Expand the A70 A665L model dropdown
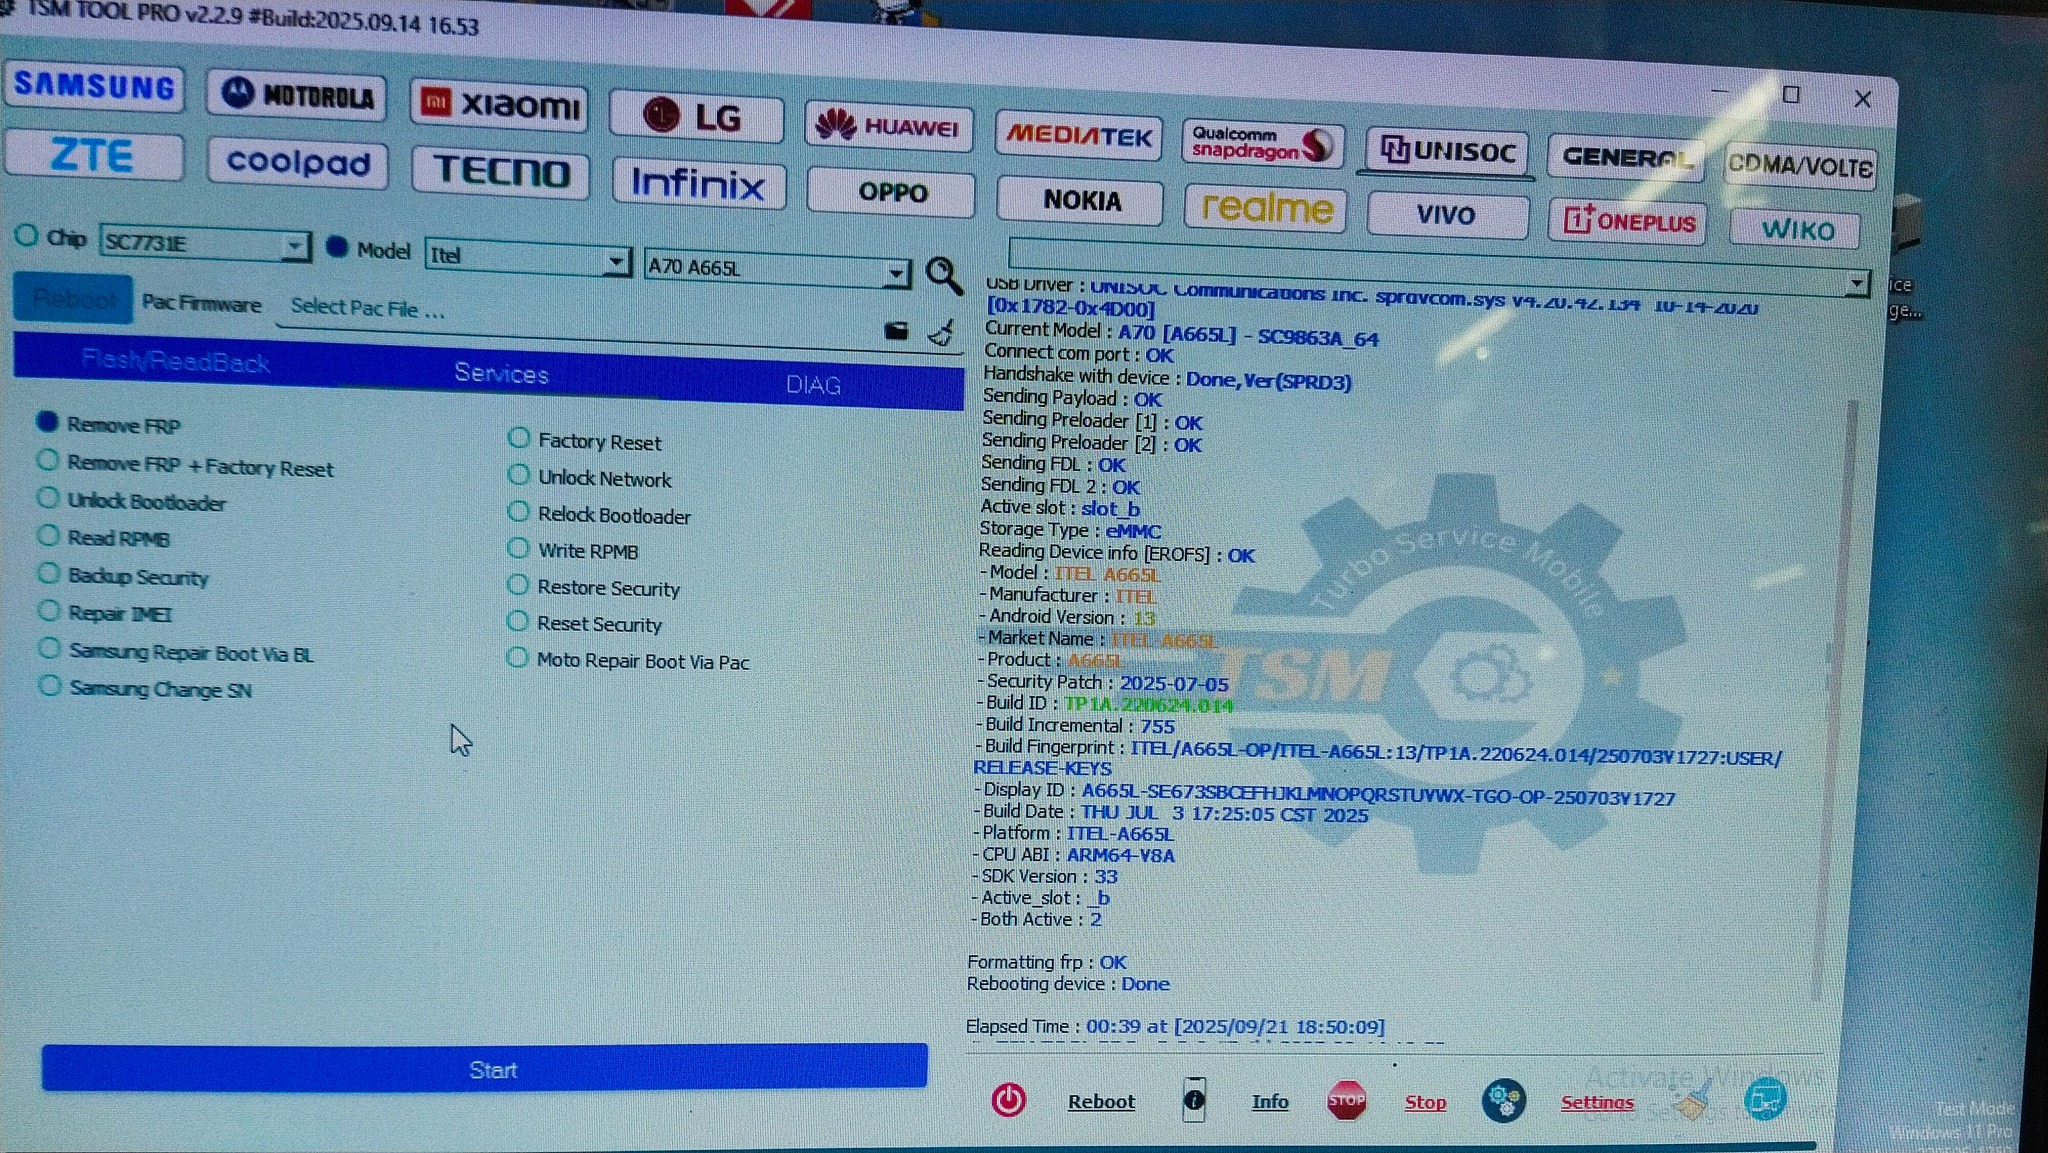This screenshot has height=1153, width=2048. tap(896, 273)
